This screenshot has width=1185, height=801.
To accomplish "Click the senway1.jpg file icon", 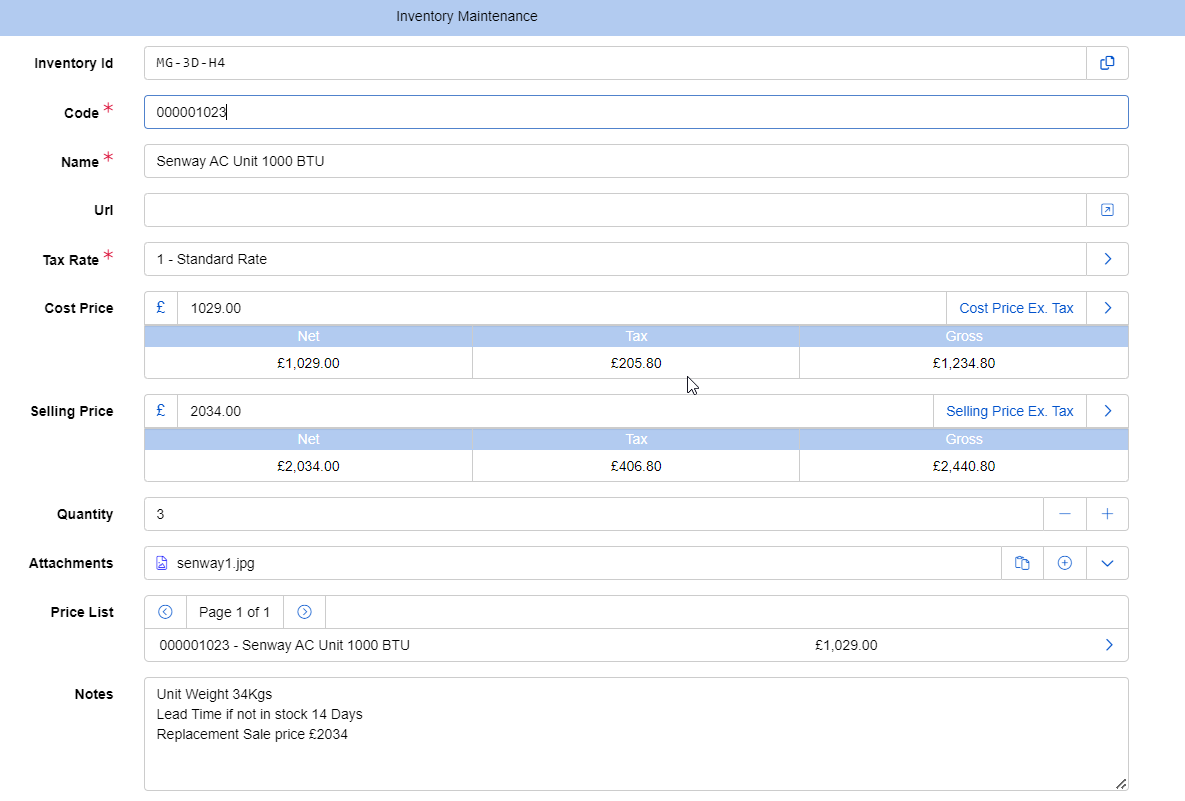I will [x=162, y=563].
